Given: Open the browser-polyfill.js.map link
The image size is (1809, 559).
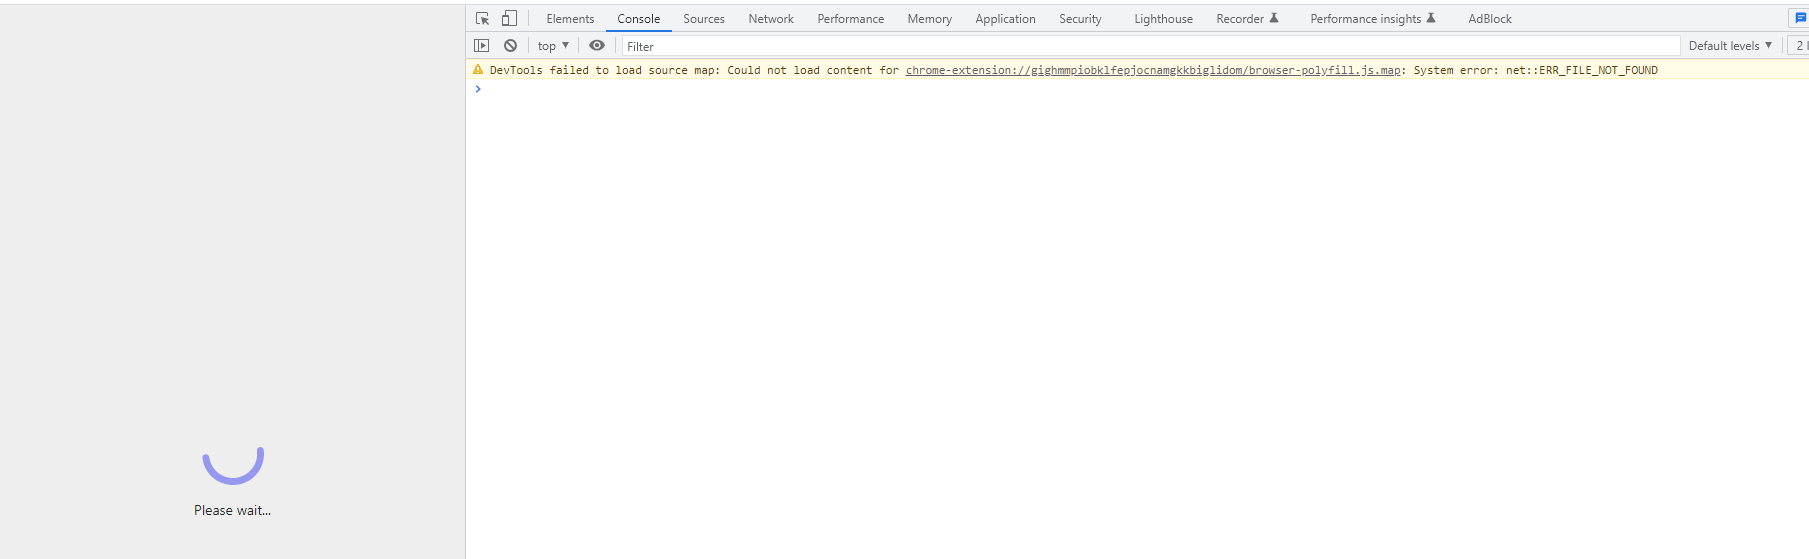Looking at the screenshot, I should [x=1153, y=70].
